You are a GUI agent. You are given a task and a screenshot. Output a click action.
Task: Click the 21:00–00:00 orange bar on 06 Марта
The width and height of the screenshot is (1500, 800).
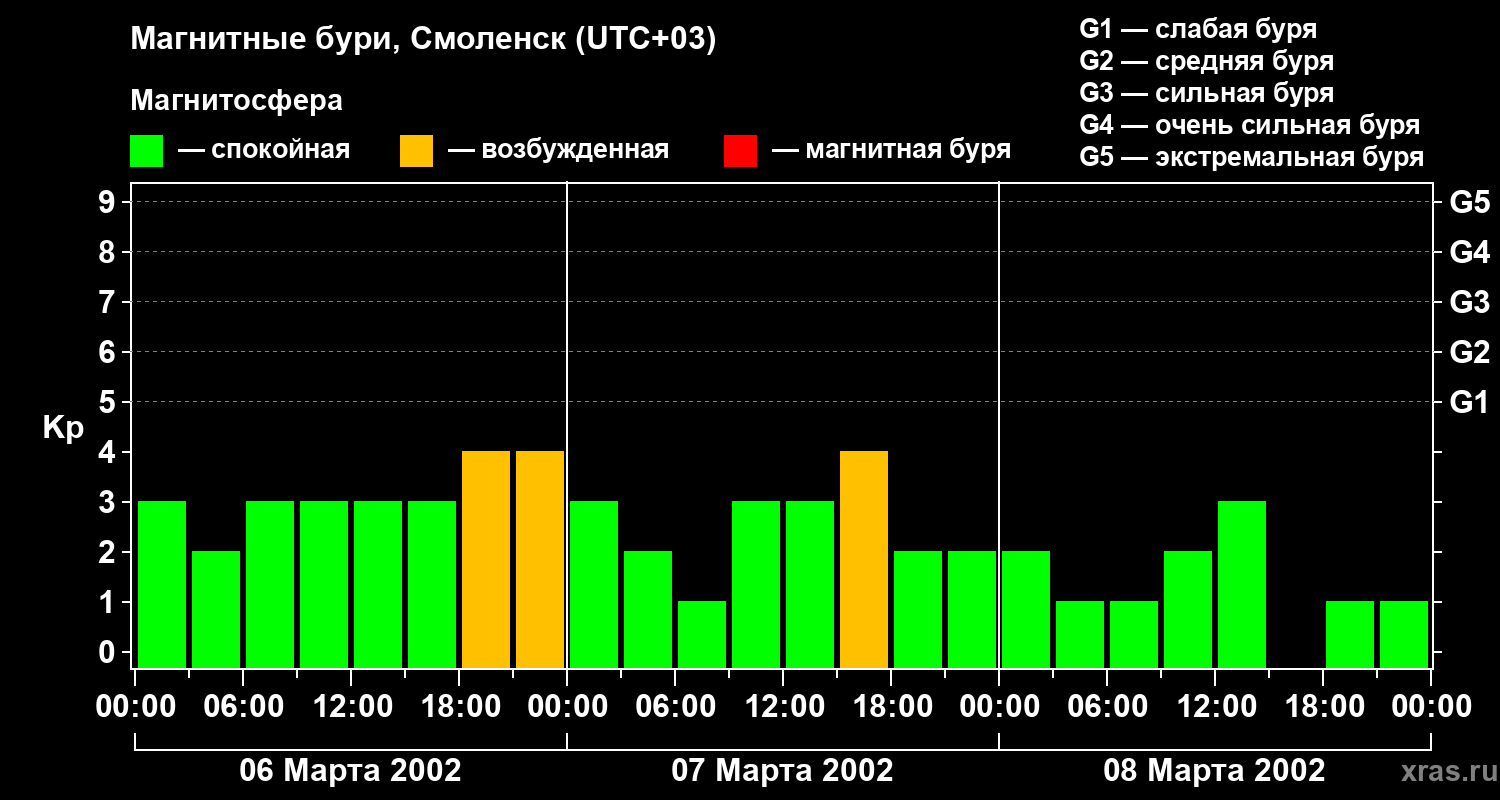tap(540, 559)
